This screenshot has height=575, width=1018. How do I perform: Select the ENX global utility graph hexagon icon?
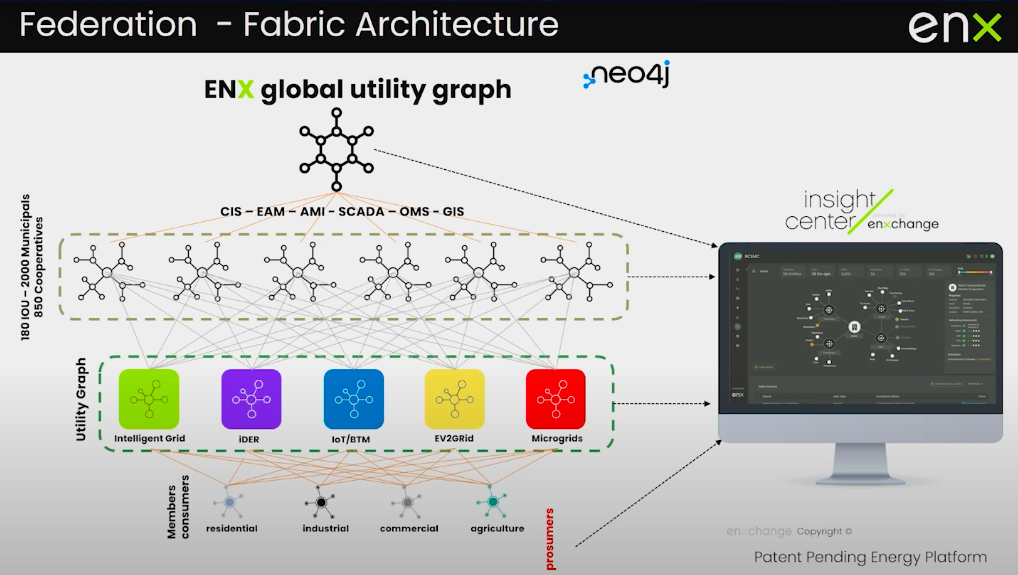tap(336, 149)
